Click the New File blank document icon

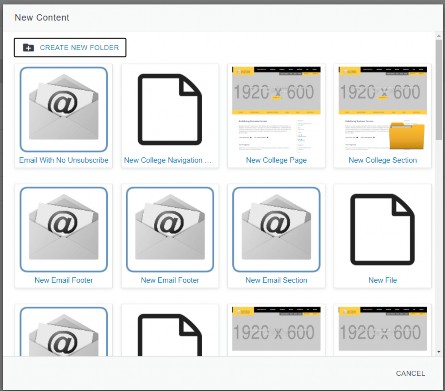point(382,229)
